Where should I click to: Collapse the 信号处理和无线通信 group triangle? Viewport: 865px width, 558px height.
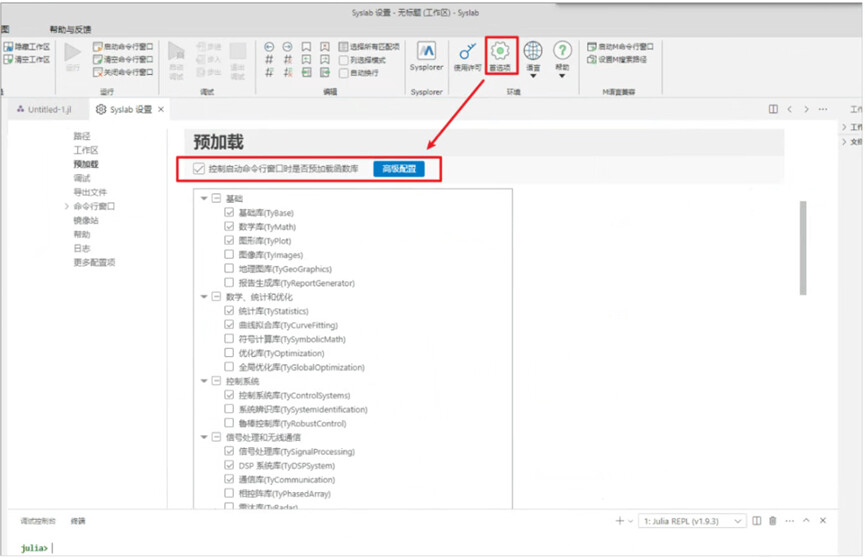[x=204, y=437]
